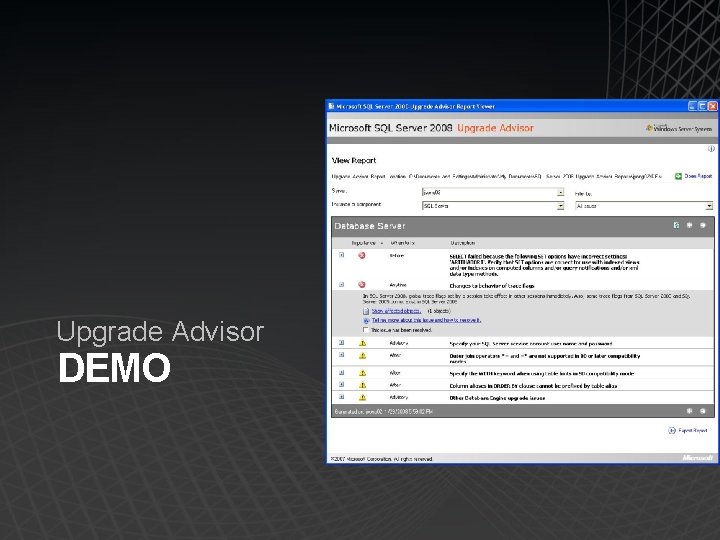The height and width of the screenshot is (540, 720).
Task: Click the Export Report link
Action: pos(692,431)
